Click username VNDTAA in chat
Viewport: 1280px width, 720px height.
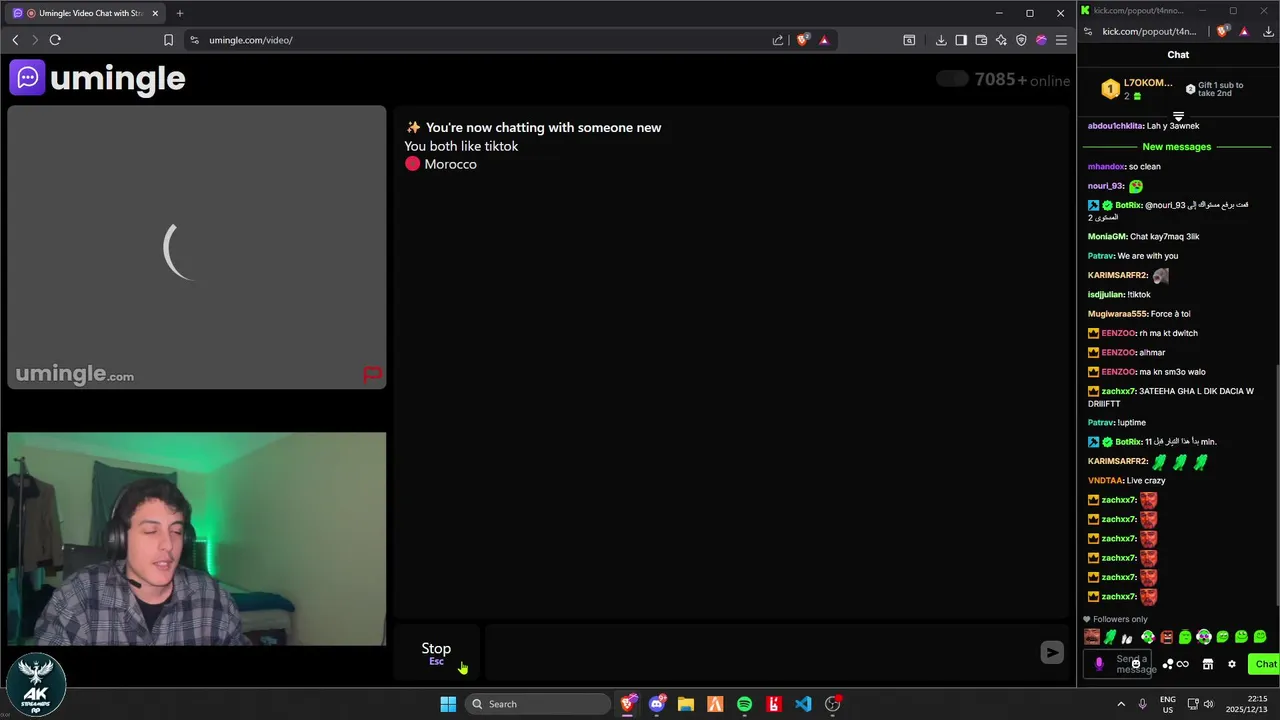(x=1105, y=481)
